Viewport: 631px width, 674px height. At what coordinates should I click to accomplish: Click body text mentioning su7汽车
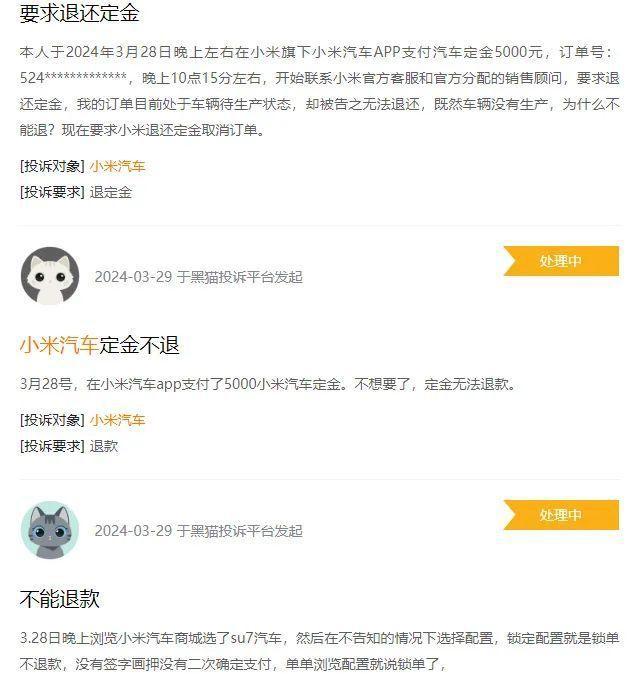pos(319,651)
